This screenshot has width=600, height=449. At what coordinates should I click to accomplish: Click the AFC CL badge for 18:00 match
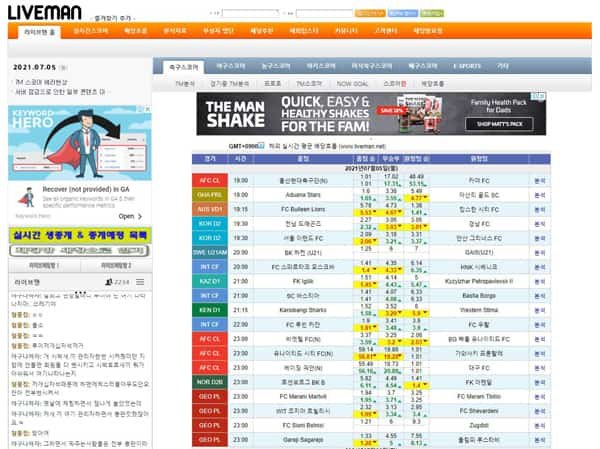210,181
